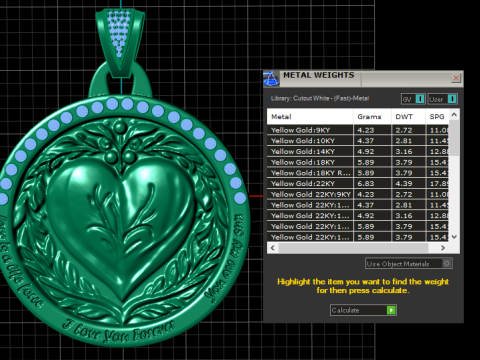Click 3.16 DWT value for 14KY
This screenshot has width=480, height=360.
pos(404,151)
